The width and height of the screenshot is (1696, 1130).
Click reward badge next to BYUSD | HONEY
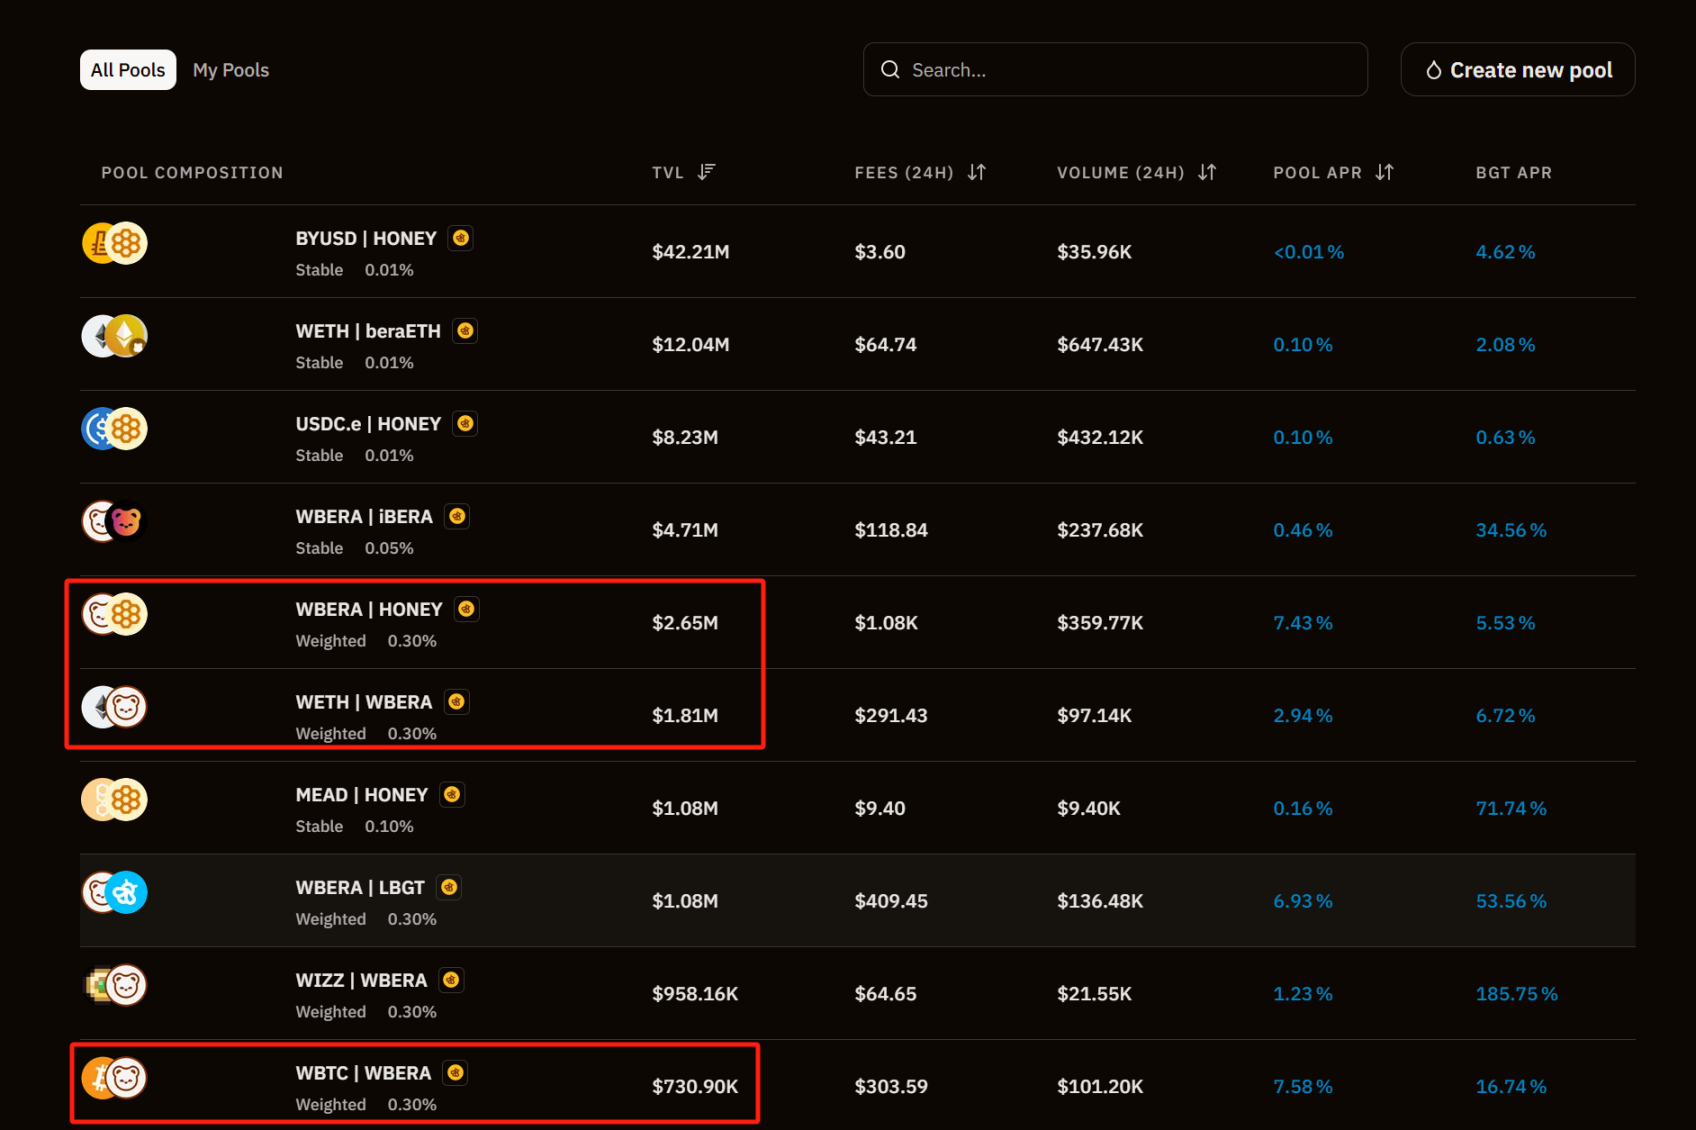pos(460,238)
